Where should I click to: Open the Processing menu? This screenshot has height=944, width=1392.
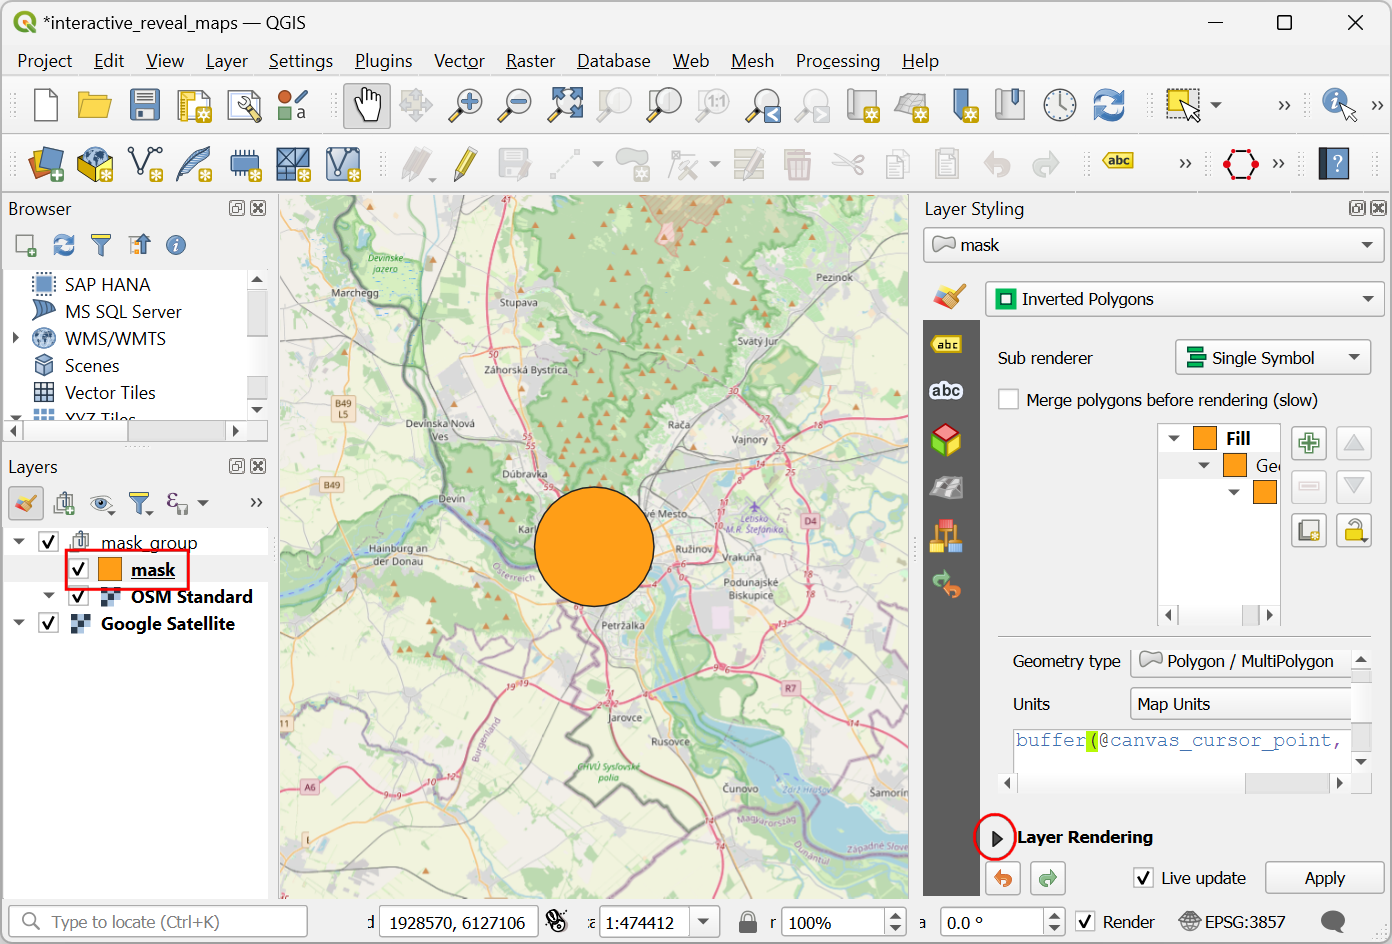837,61
